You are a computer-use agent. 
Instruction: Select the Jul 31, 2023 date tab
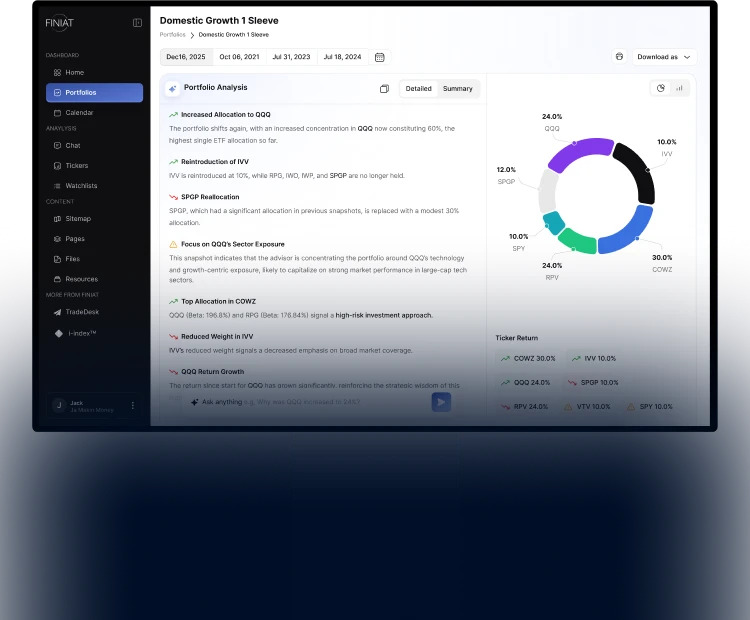291,57
